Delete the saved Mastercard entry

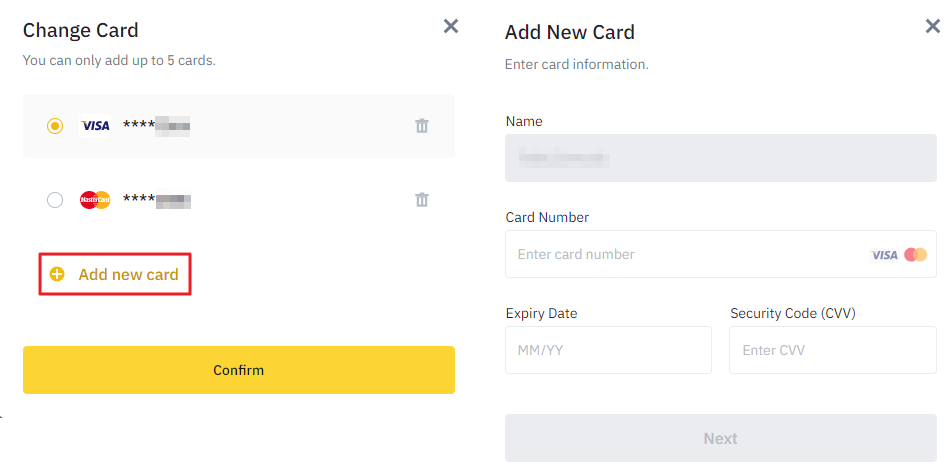coord(422,200)
